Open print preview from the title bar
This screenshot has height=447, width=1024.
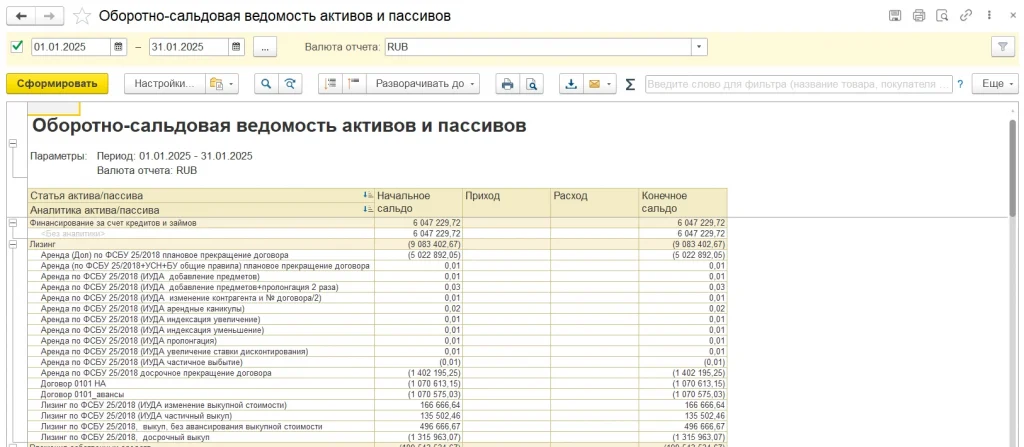coord(942,16)
